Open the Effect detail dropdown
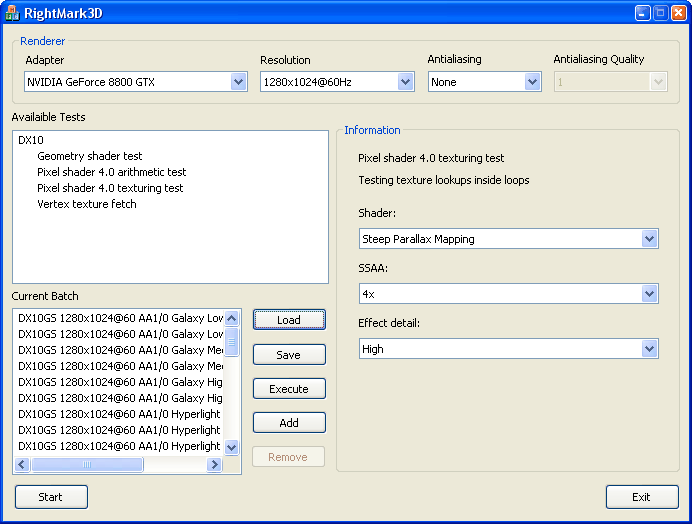Viewport: 692px width, 524px height. click(x=649, y=349)
